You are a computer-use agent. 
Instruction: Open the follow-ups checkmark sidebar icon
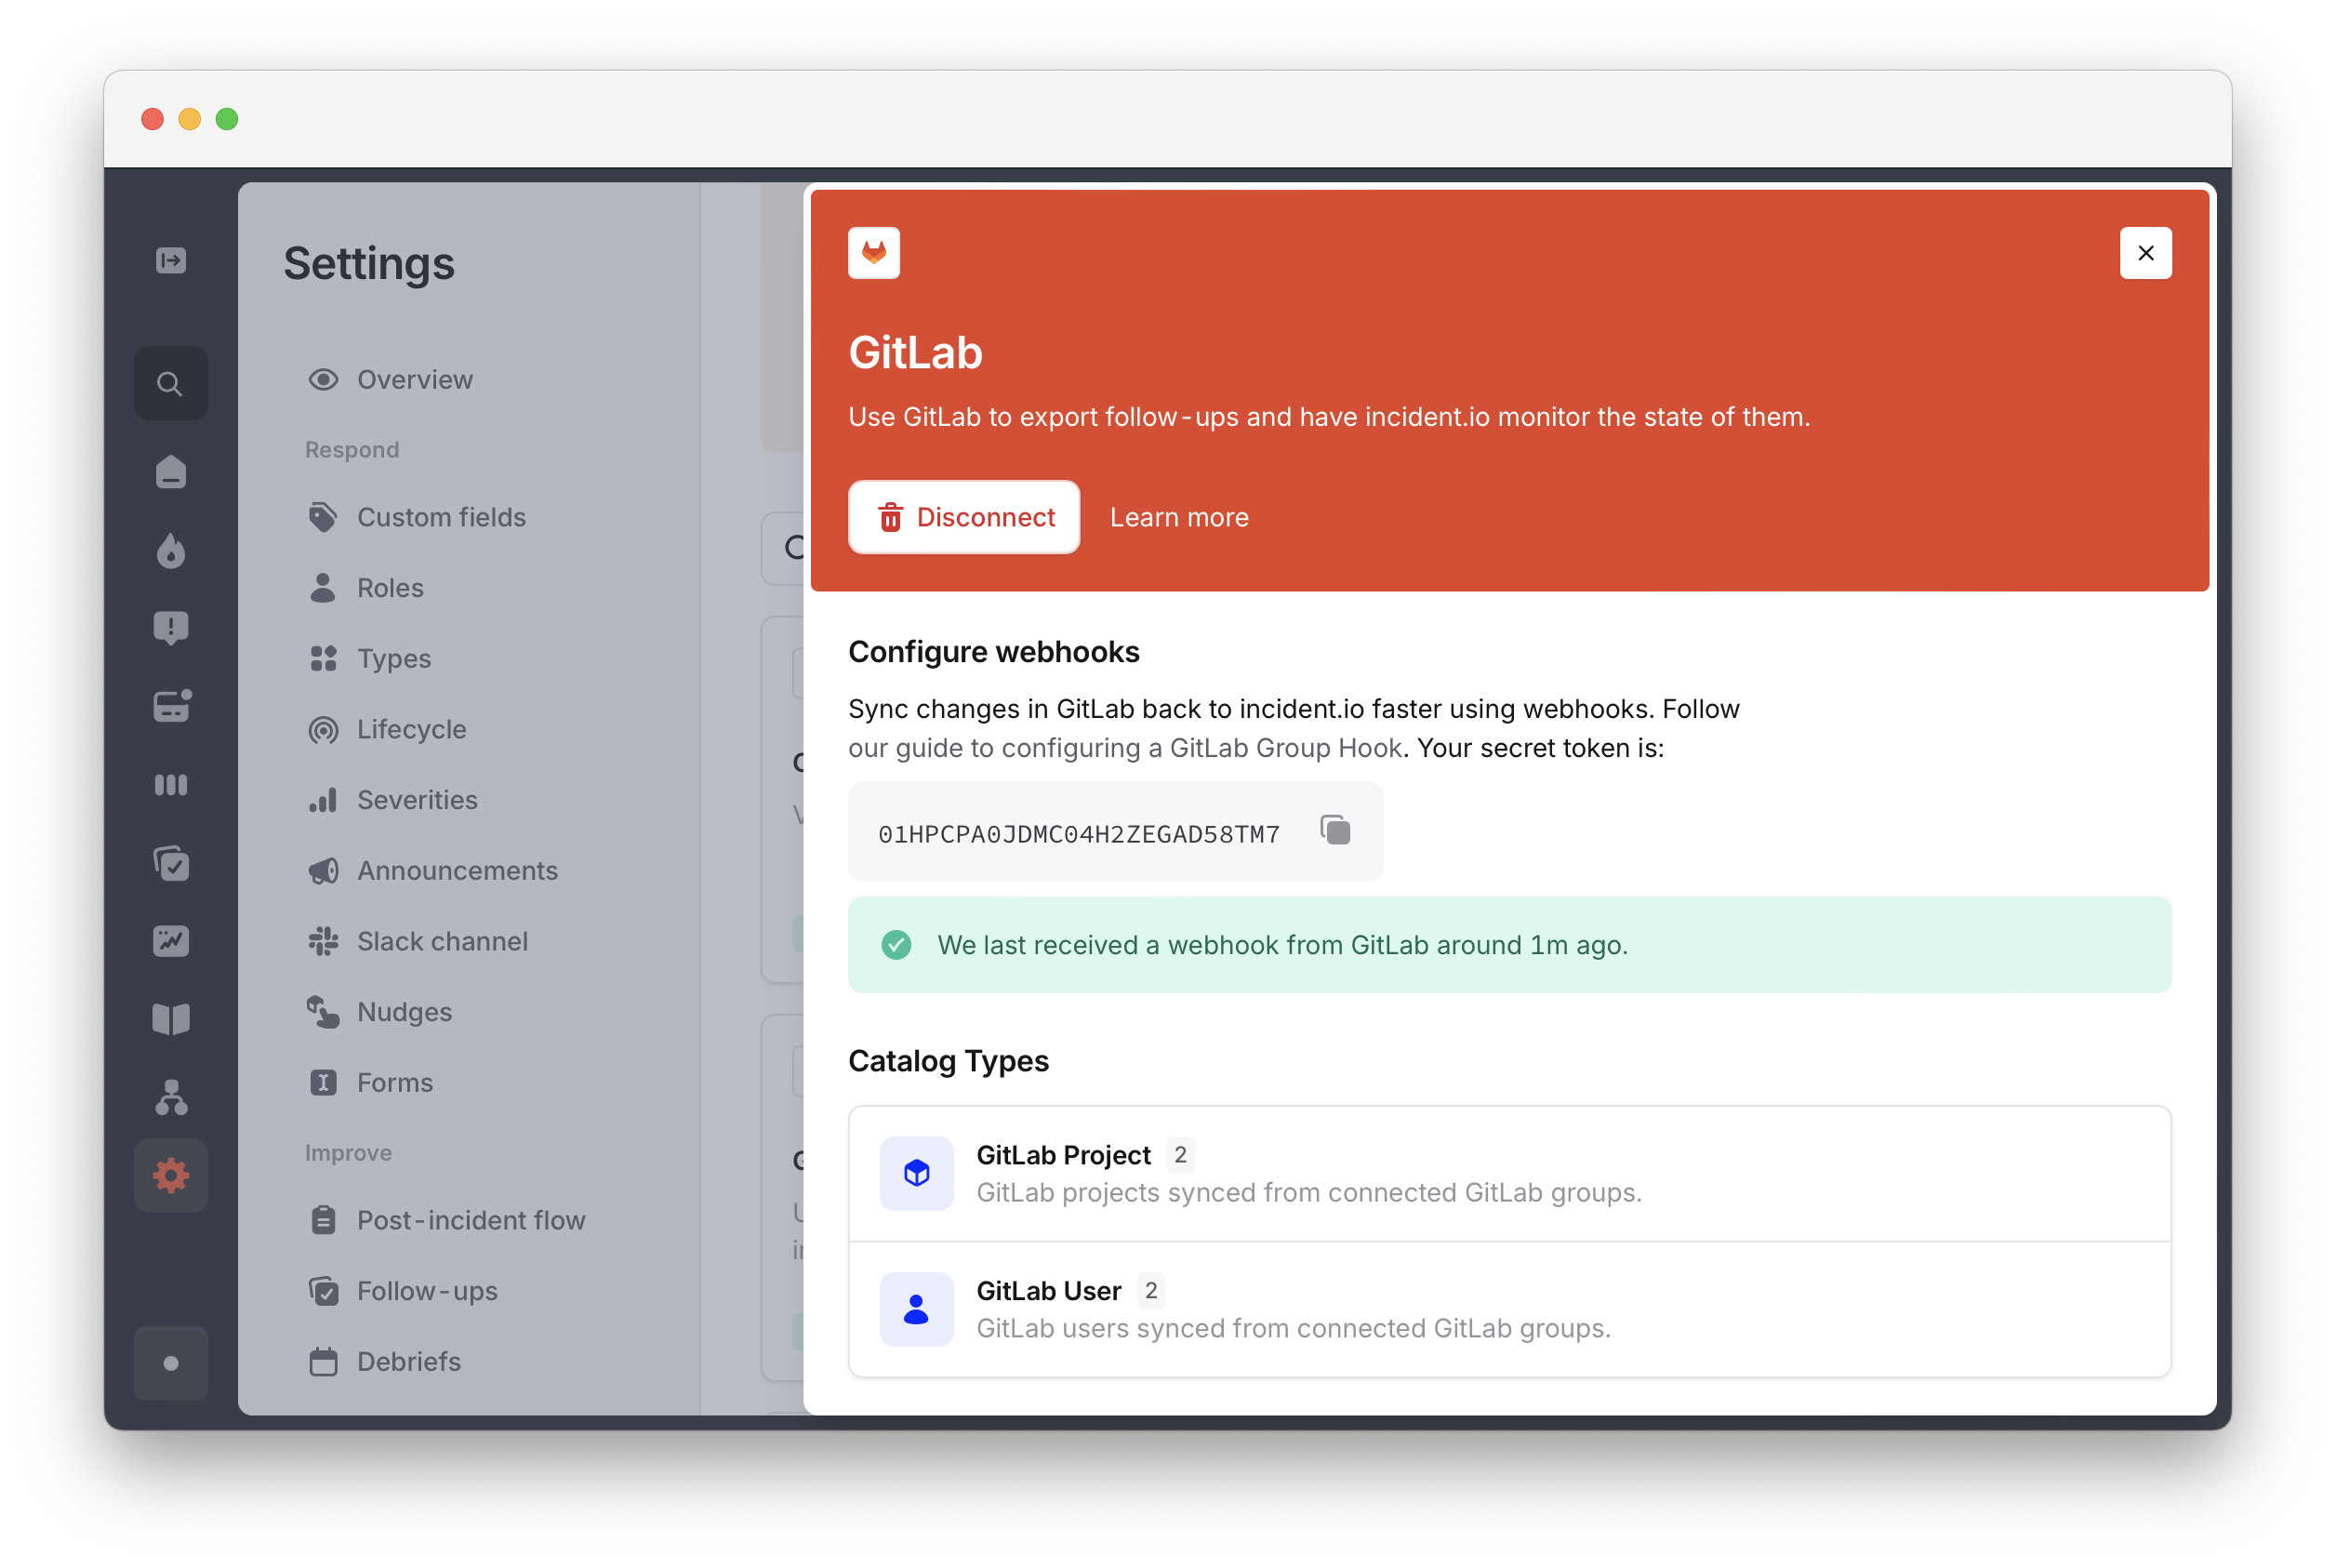pos(170,863)
